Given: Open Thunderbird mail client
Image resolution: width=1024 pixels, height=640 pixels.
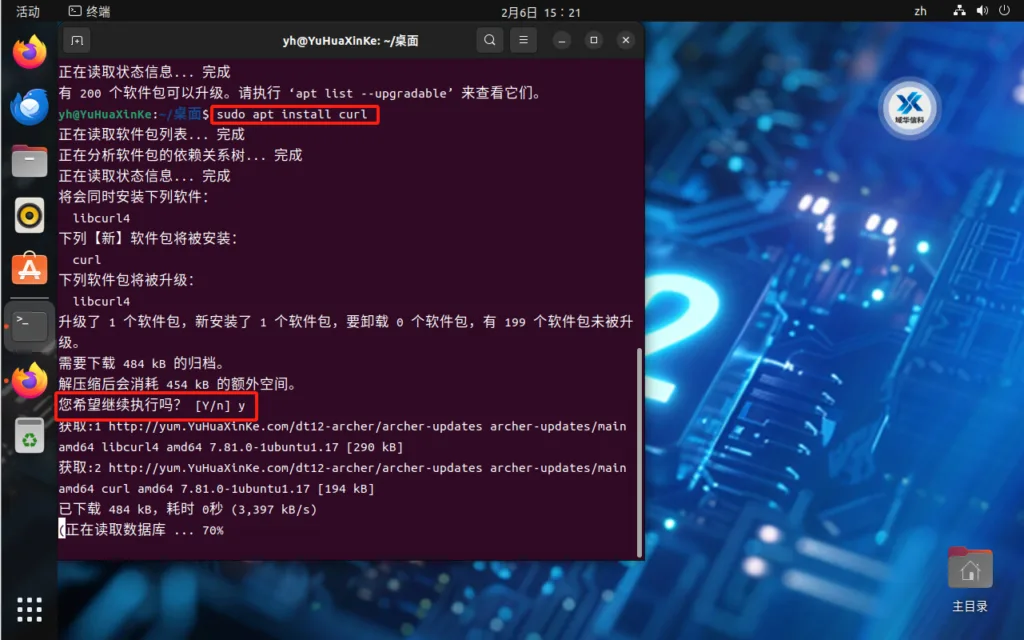Looking at the screenshot, I should click(29, 106).
